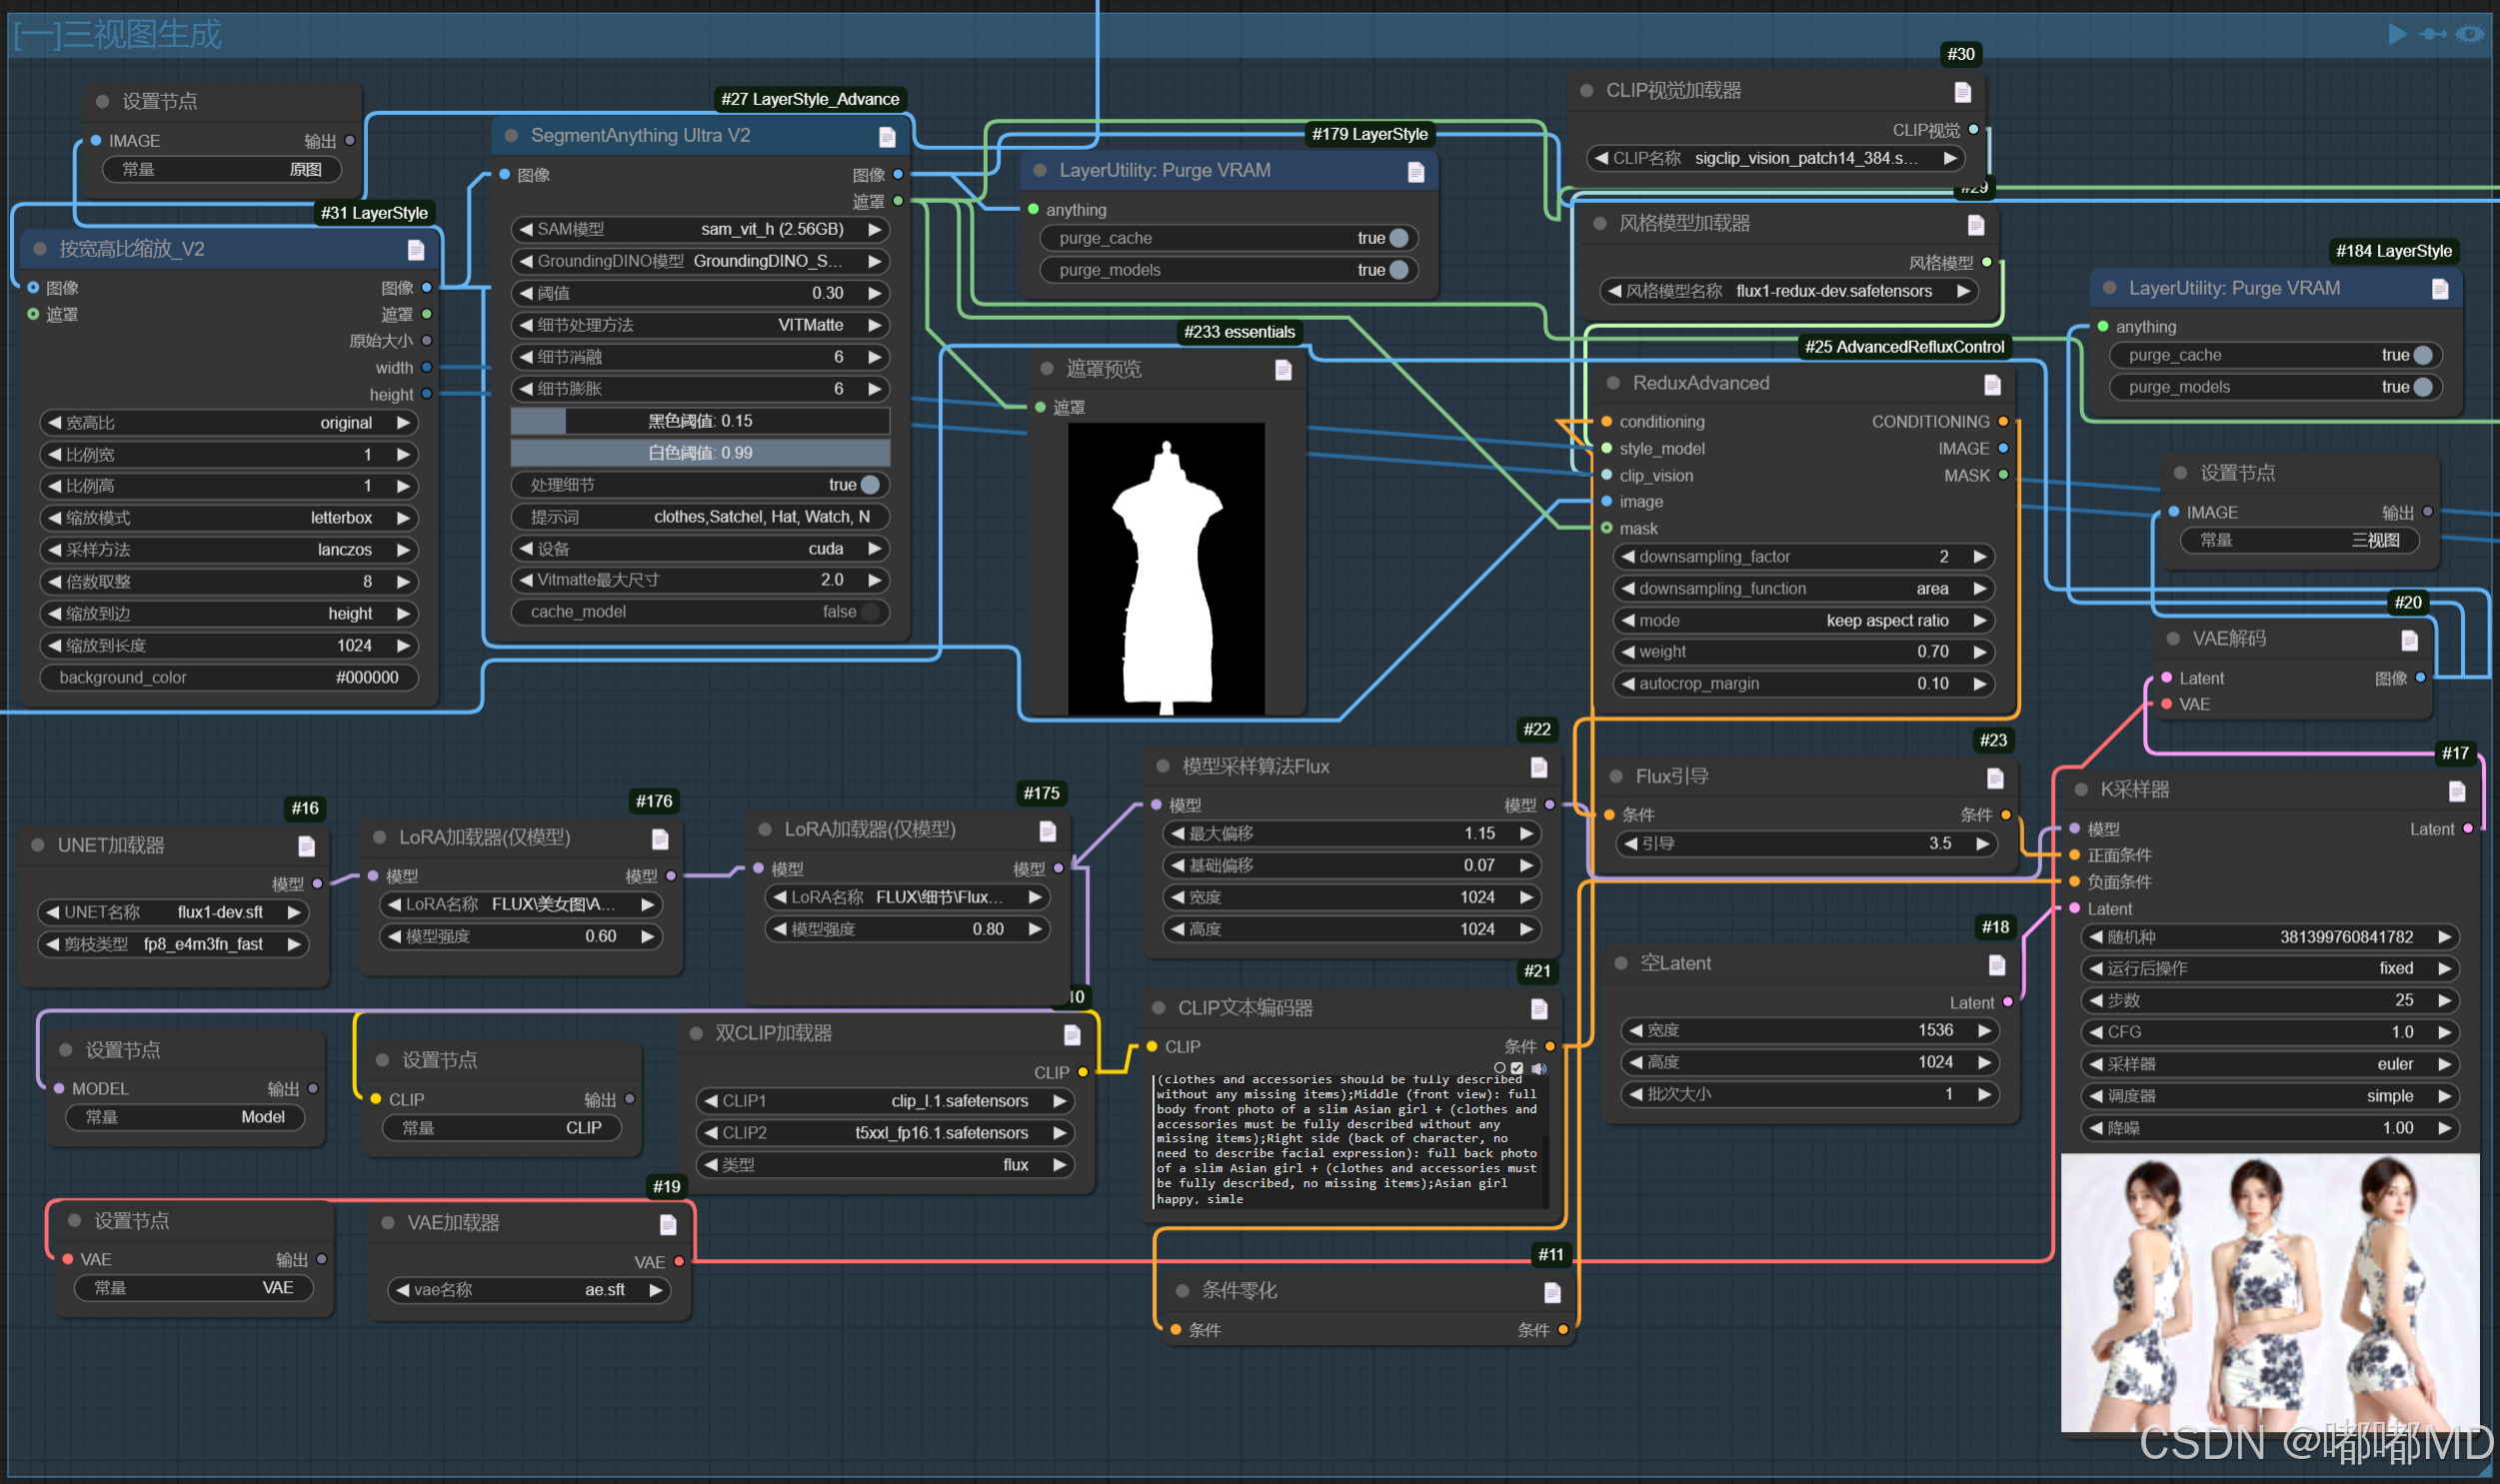Screen dimensions: 2500x1484
Task: Open SAM模型 sam_vit_h dropdown
Action: point(699,229)
